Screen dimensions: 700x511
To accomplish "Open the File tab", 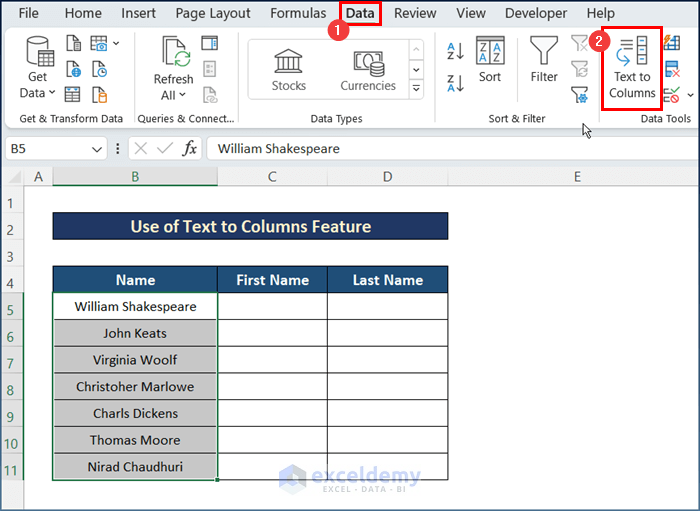I will pyautogui.click(x=28, y=13).
